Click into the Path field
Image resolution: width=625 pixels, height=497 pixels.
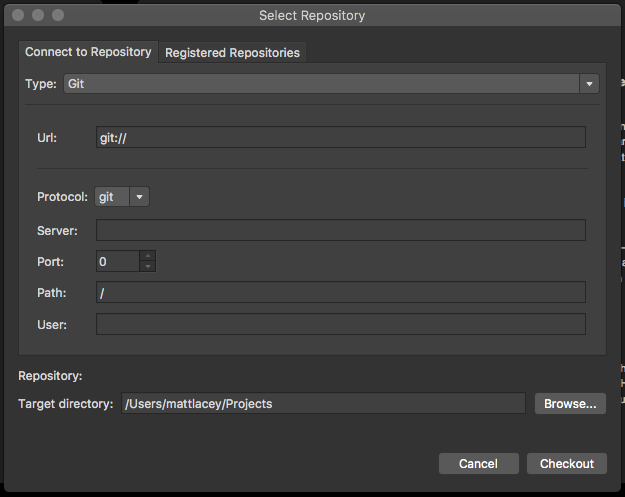pos(341,292)
